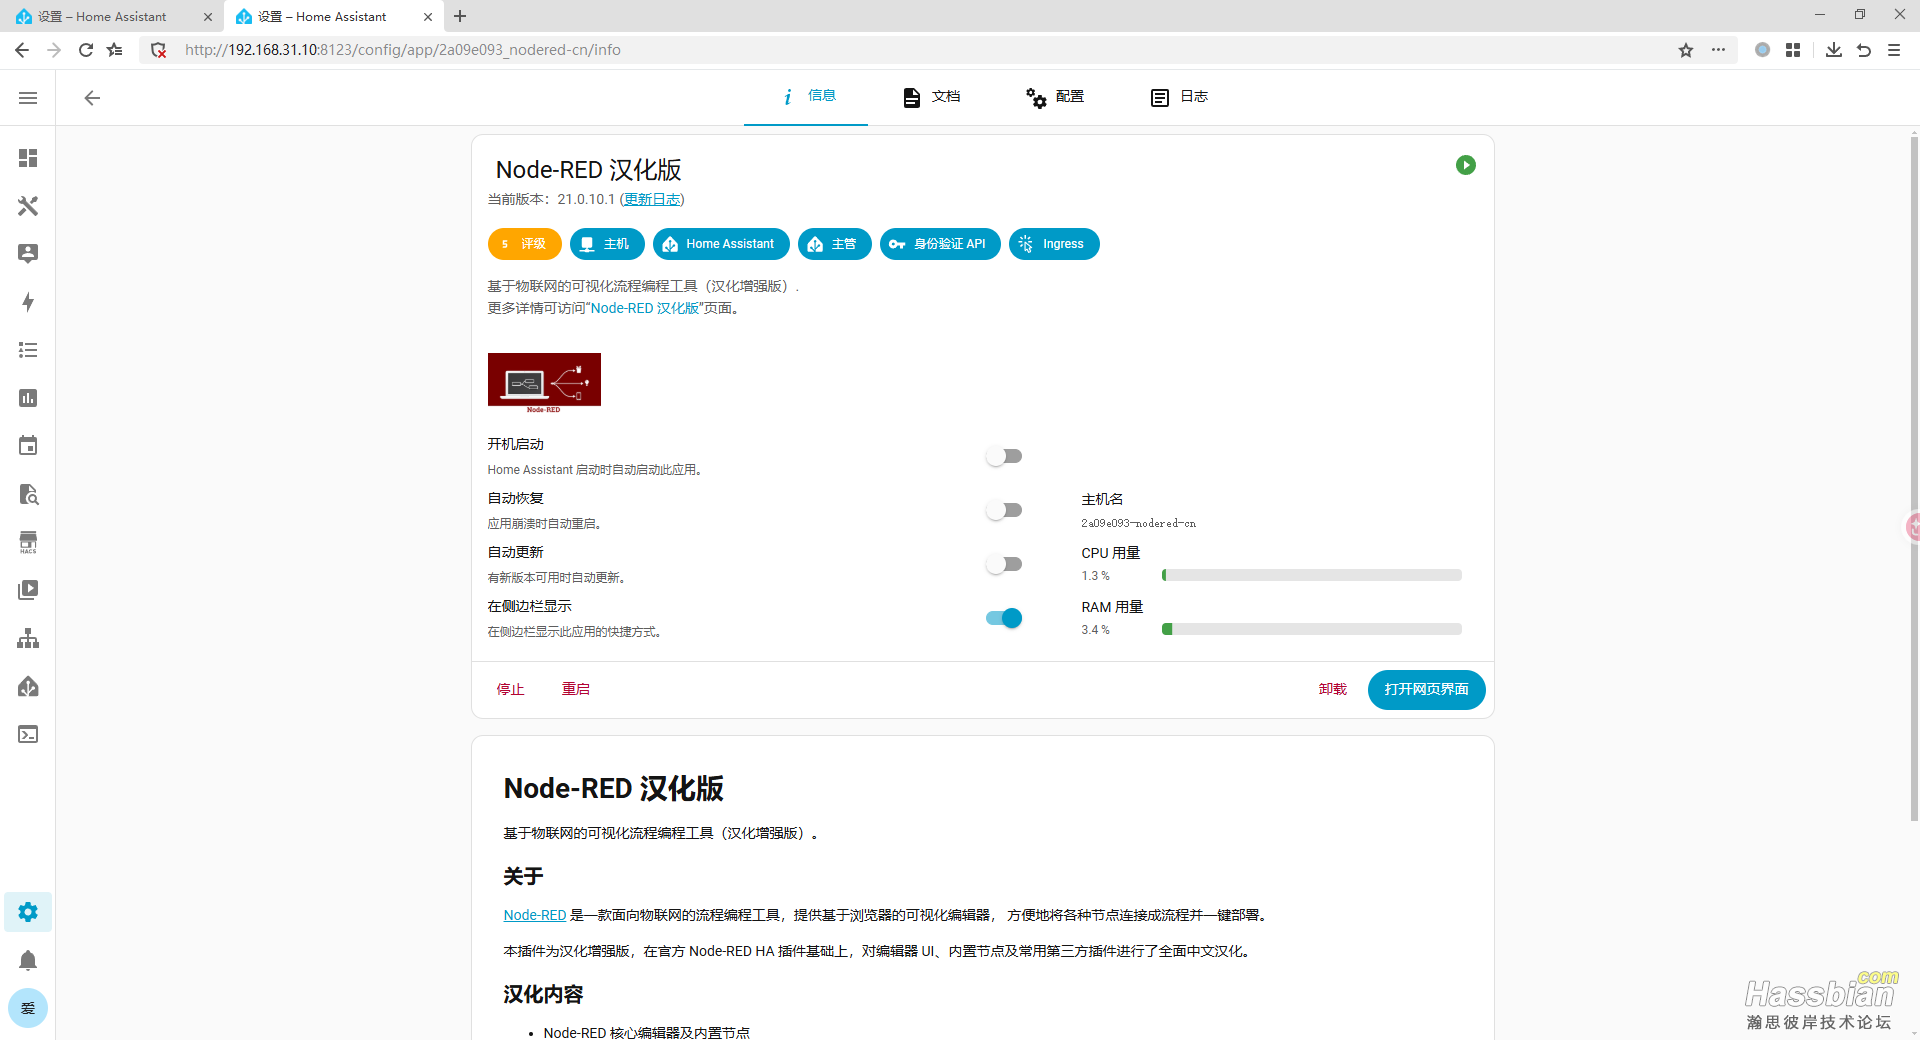Viewport: 1920px width, 1040px height.
Task: Open the Terminal icon in sidebar
Action: pos(28,734)
